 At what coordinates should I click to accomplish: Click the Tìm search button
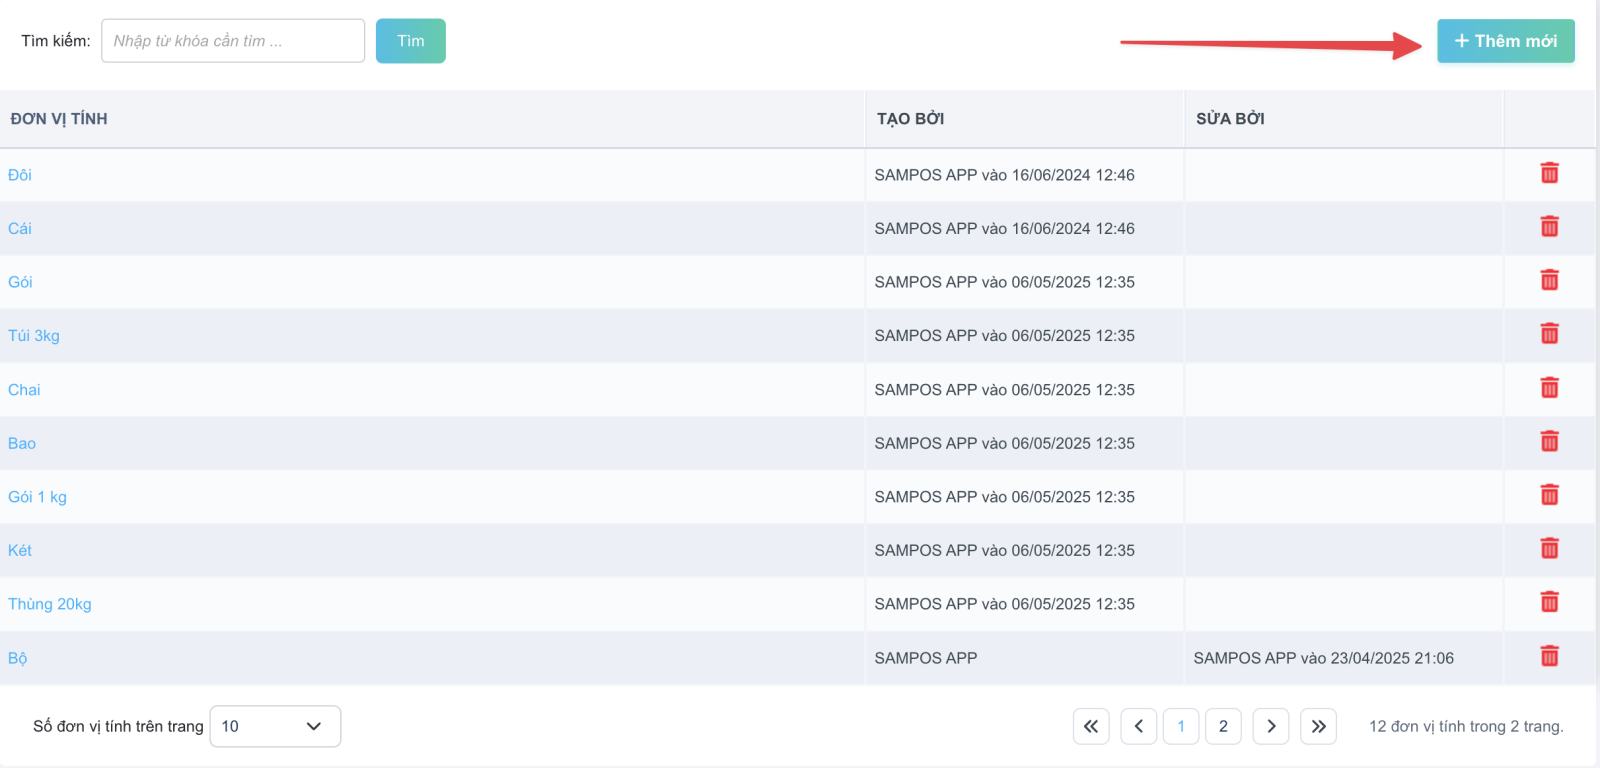[x=411, y=41]
